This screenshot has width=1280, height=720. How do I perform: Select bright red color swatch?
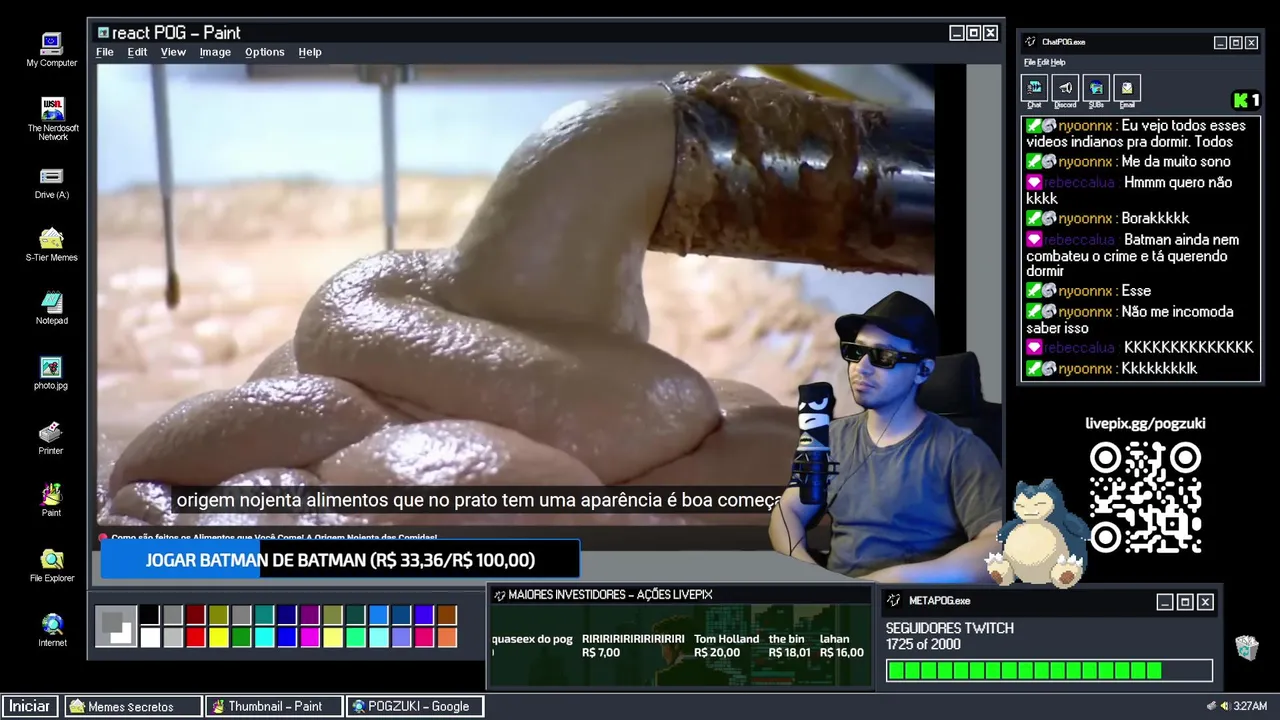click(196, 637)
